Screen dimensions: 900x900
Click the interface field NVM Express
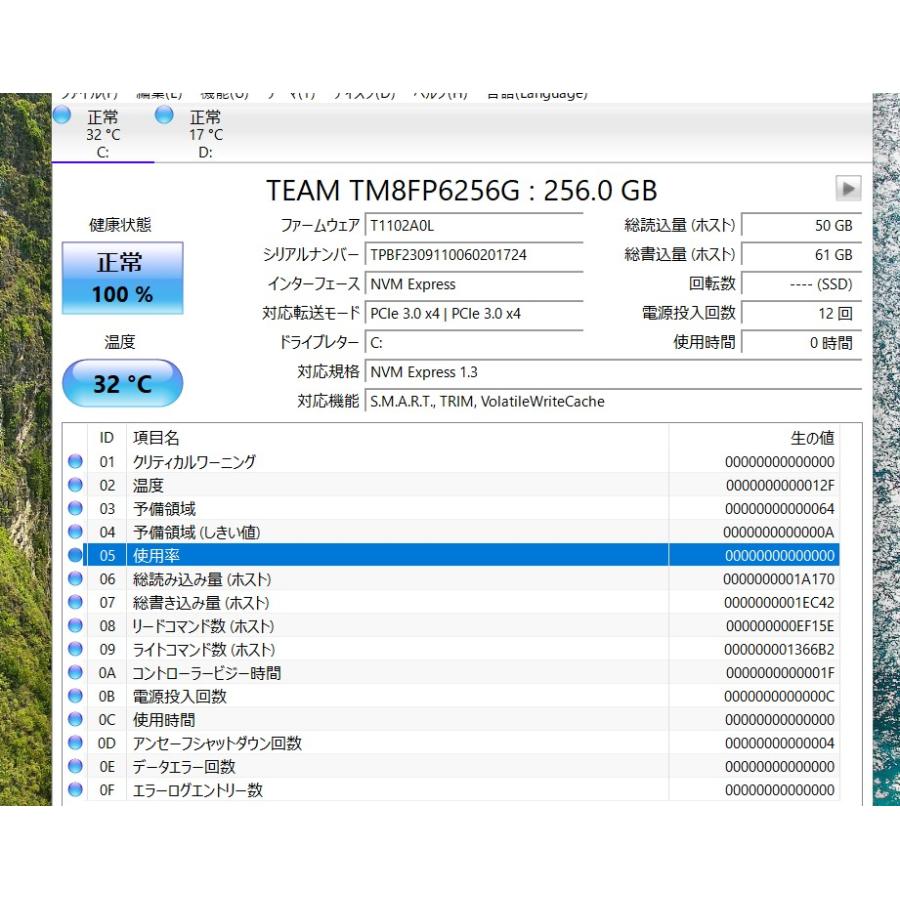click(x=474, y=284)
